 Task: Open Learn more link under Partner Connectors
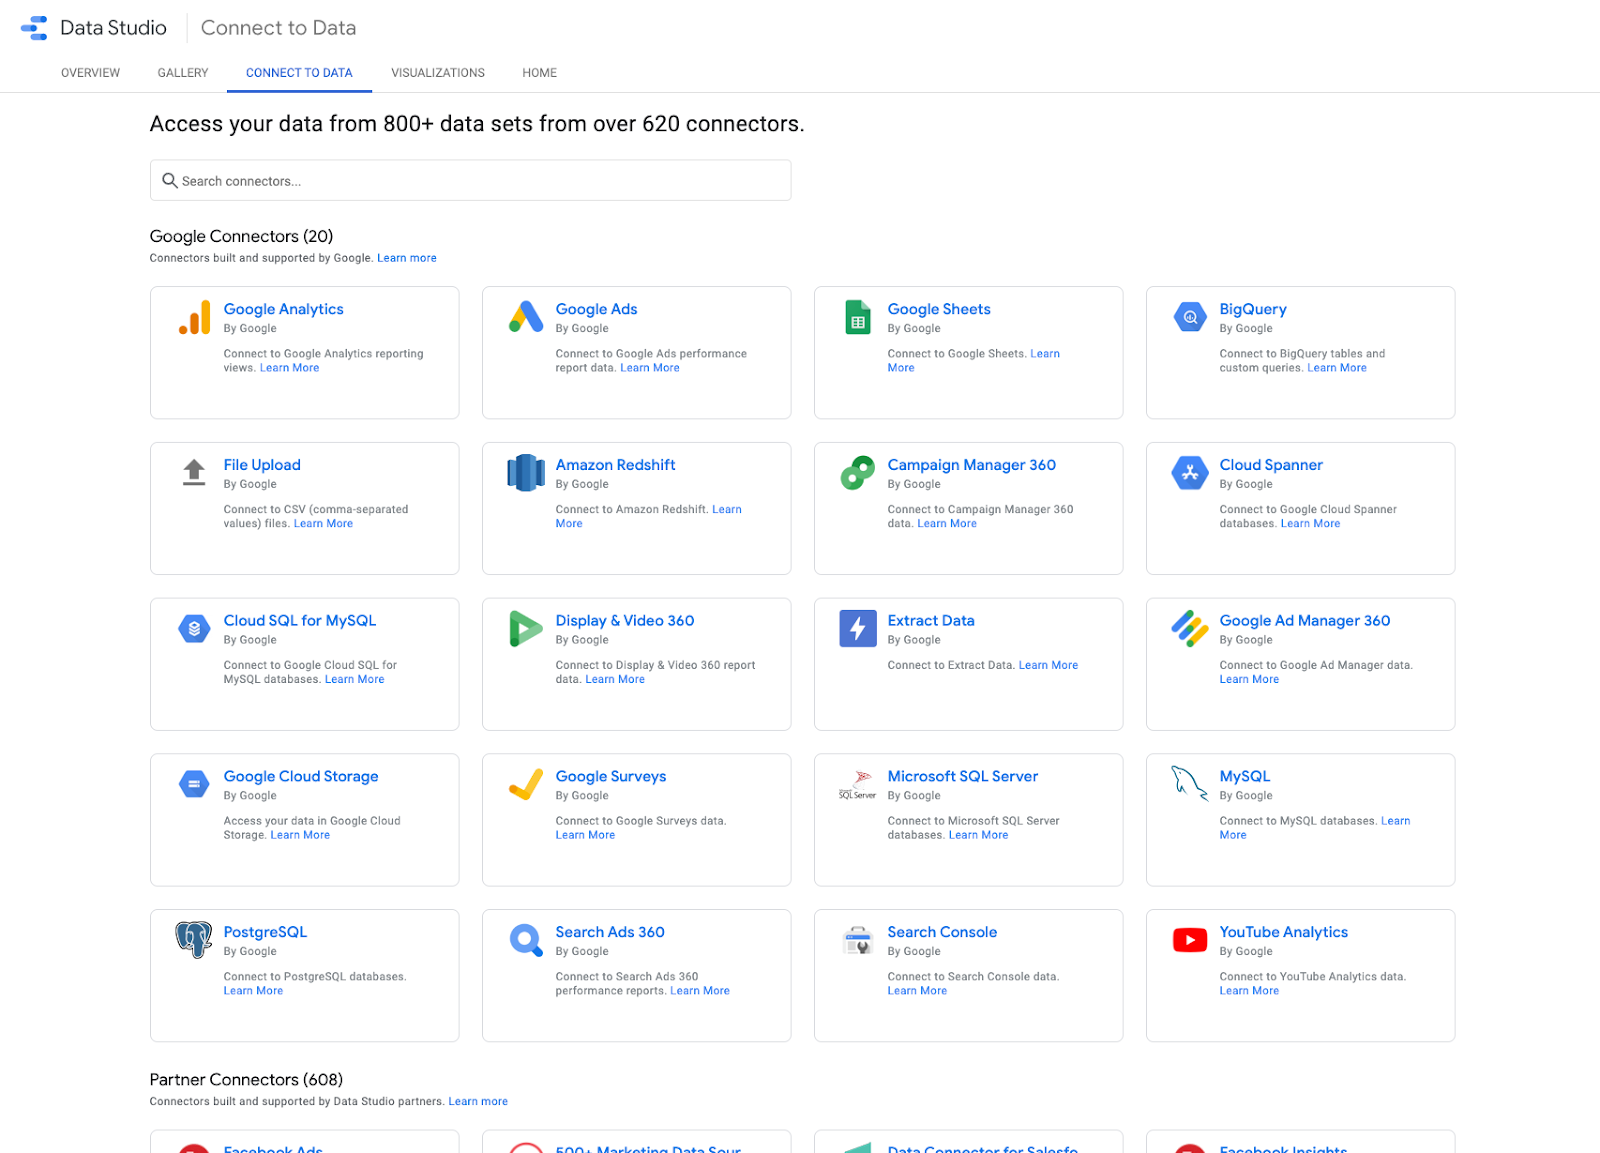point(478,1102)
